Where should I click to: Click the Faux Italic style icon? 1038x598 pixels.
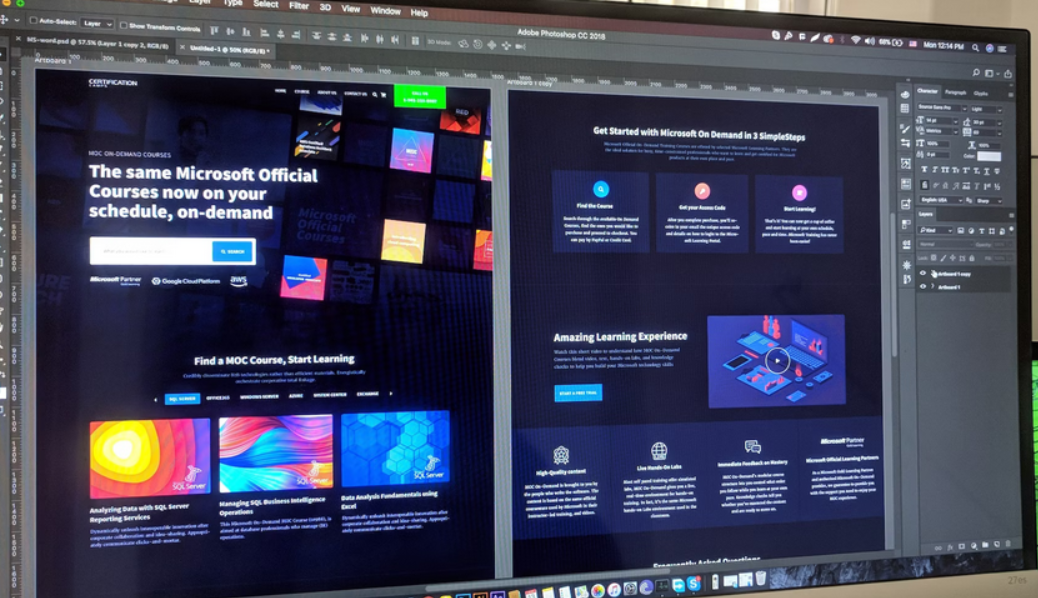tap(935, 170)
